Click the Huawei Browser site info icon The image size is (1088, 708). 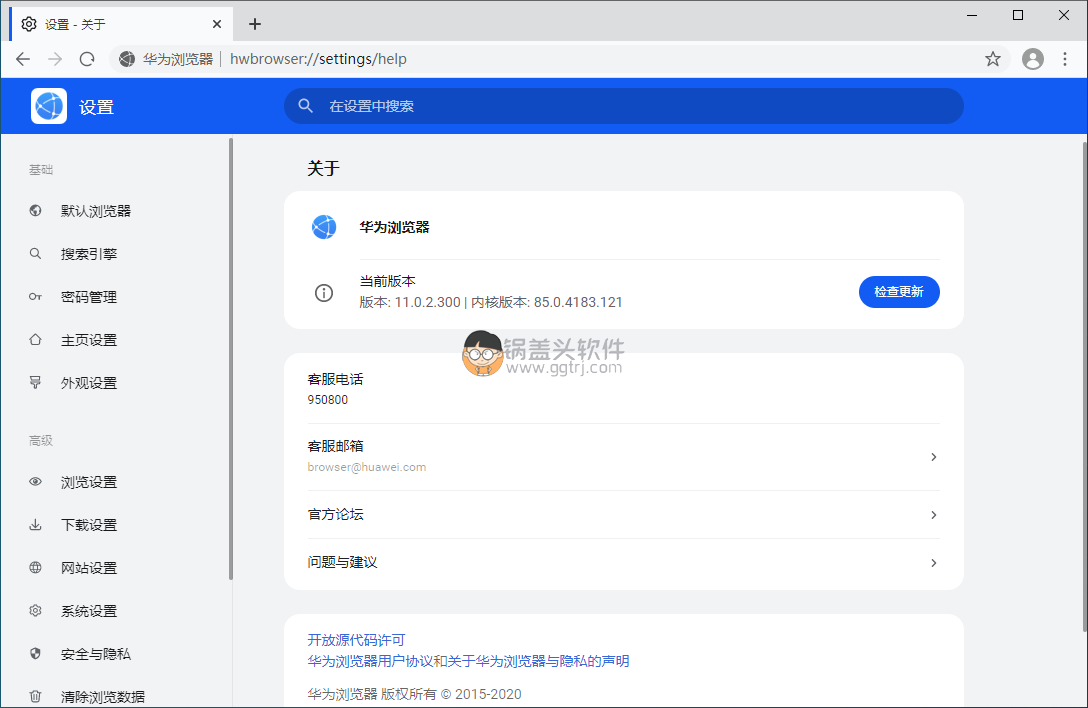tap(126, 59)
